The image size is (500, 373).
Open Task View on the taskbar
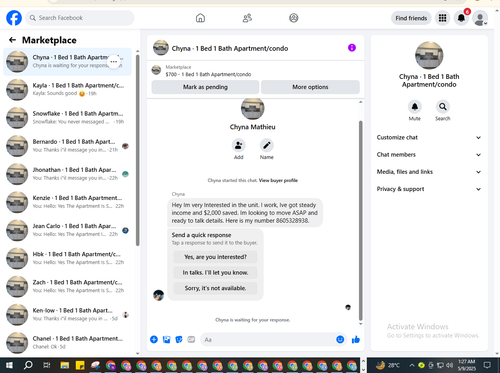[46, 365]
